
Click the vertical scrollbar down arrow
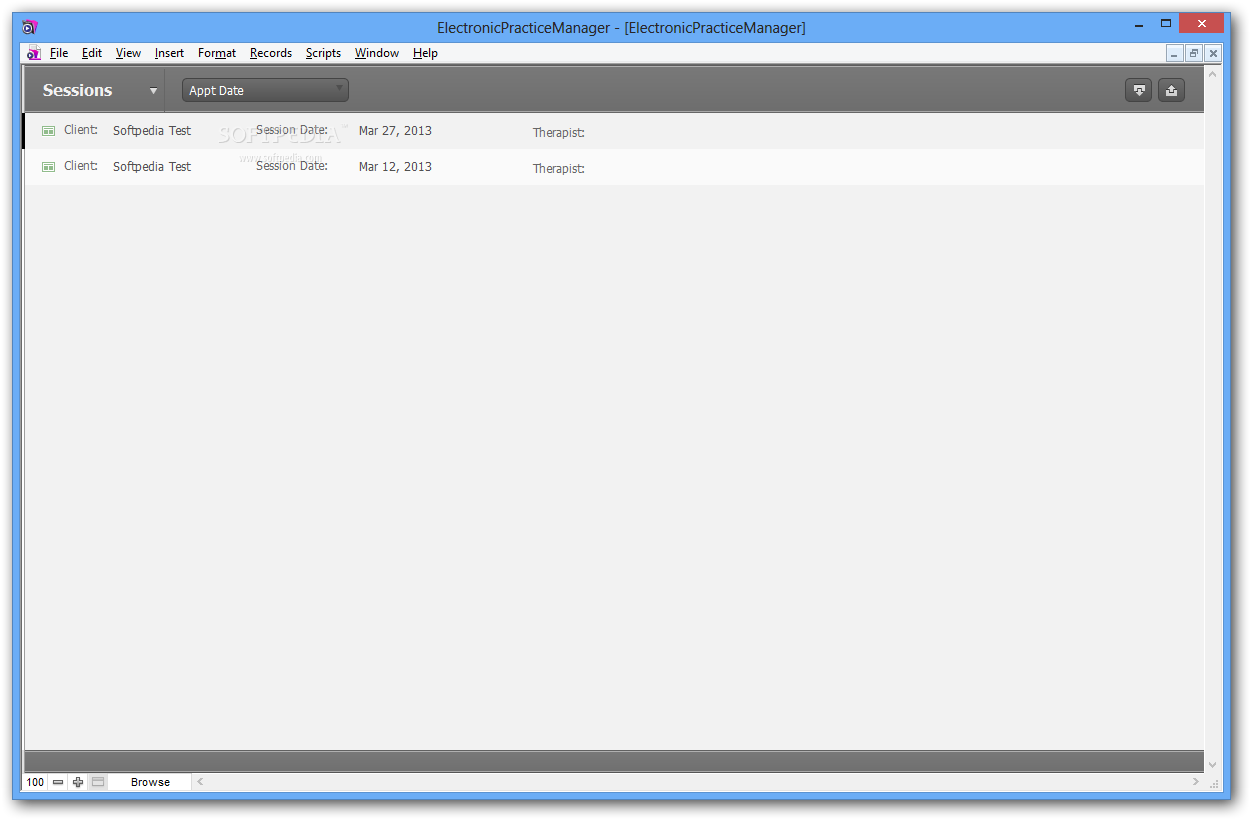click(1213, 765)
